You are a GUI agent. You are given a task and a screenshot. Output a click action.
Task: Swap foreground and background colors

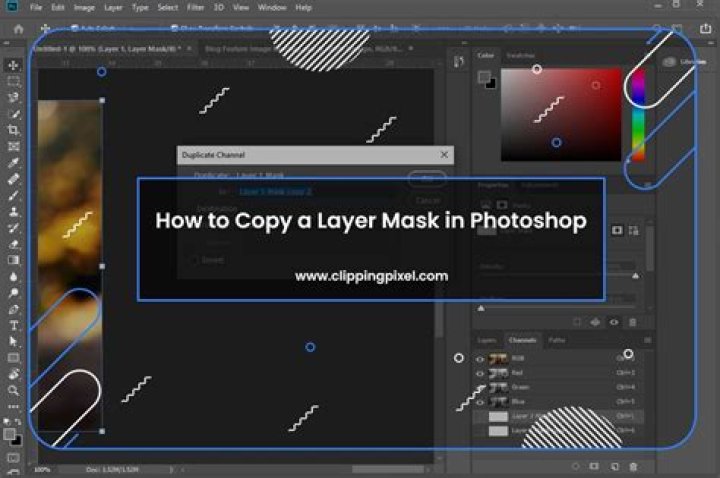point(18,421)
